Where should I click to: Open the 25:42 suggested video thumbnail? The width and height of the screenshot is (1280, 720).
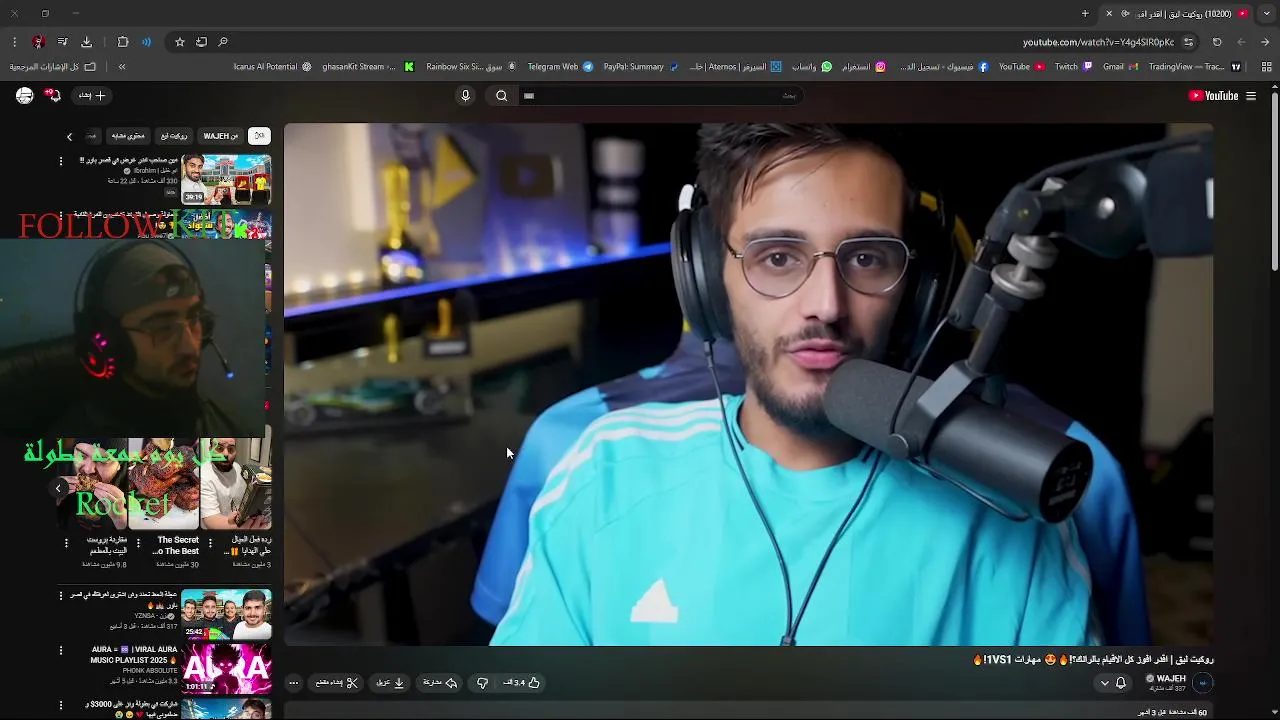[x=226, y=614]
